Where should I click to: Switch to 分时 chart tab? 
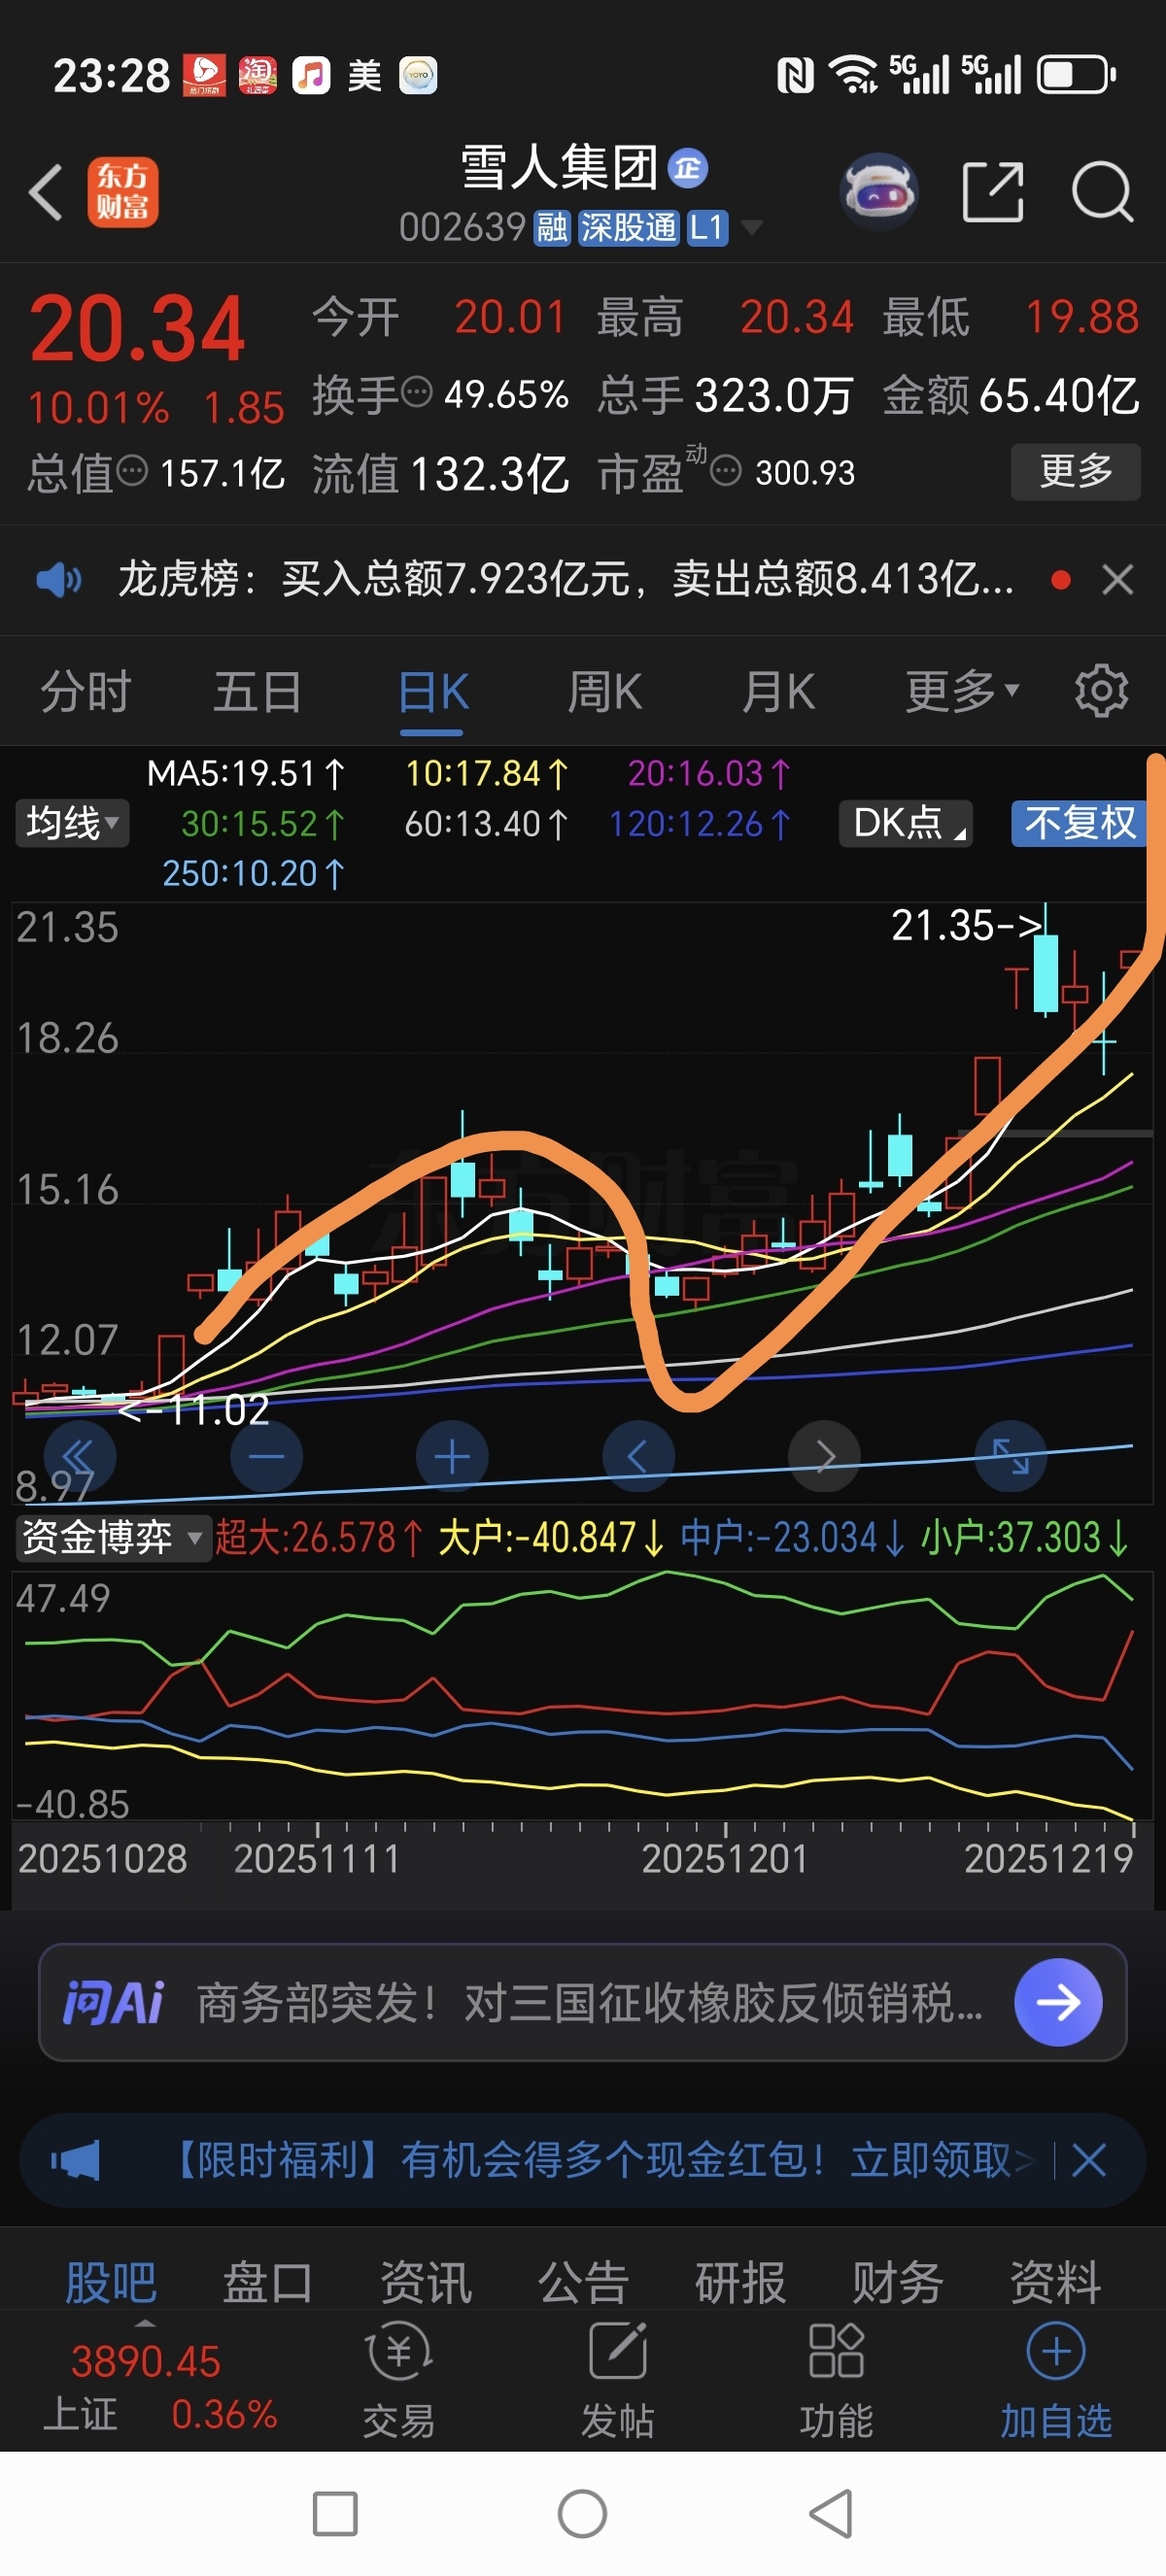tap(86, 691)
